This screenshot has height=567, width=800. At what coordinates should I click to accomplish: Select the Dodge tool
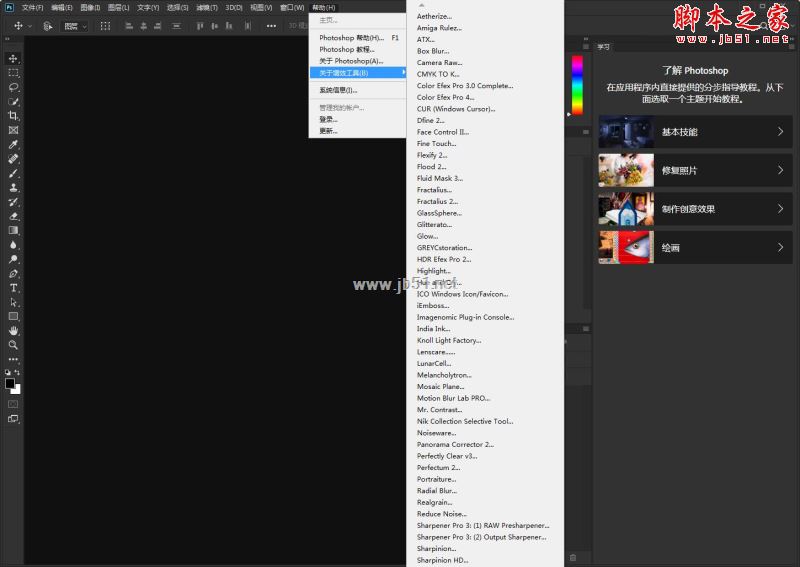pos(13,259)
